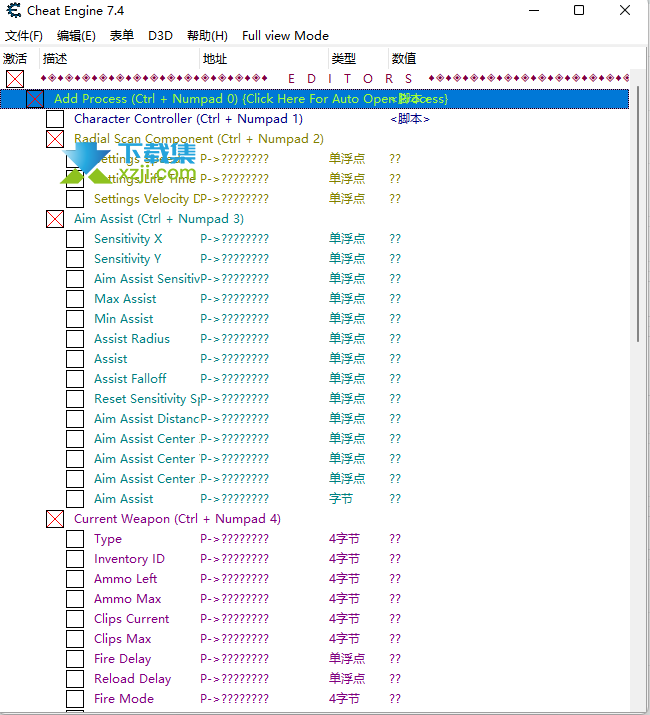Select the Aim Assist Distance description text
The height and width of the screenshot is (715, 650).
(x=147, y=419)
